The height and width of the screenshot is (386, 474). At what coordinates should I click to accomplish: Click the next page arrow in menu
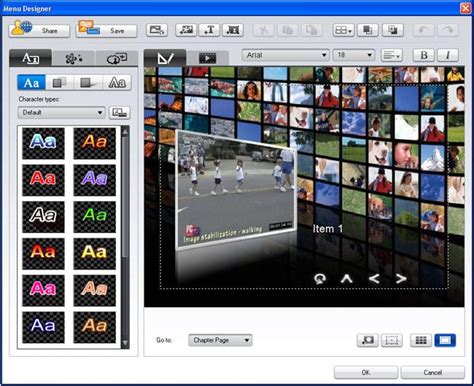tap(401, 278)
